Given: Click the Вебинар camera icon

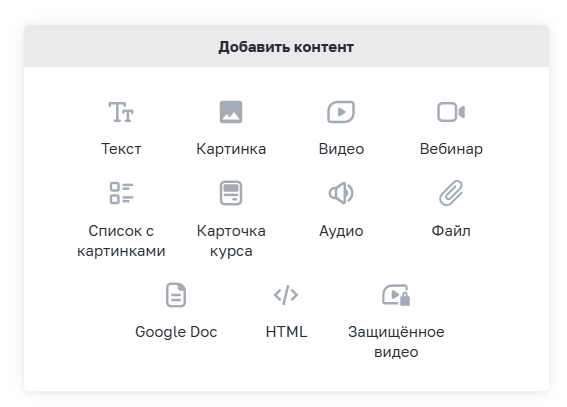Looking at the screenshot, I should [451, 112].
